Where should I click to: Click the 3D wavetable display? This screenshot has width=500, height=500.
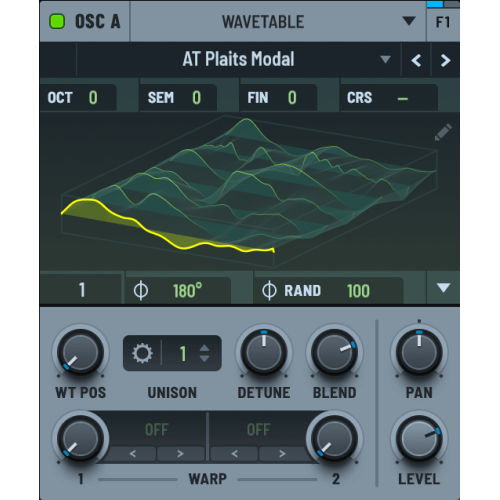tap(249, 192)
